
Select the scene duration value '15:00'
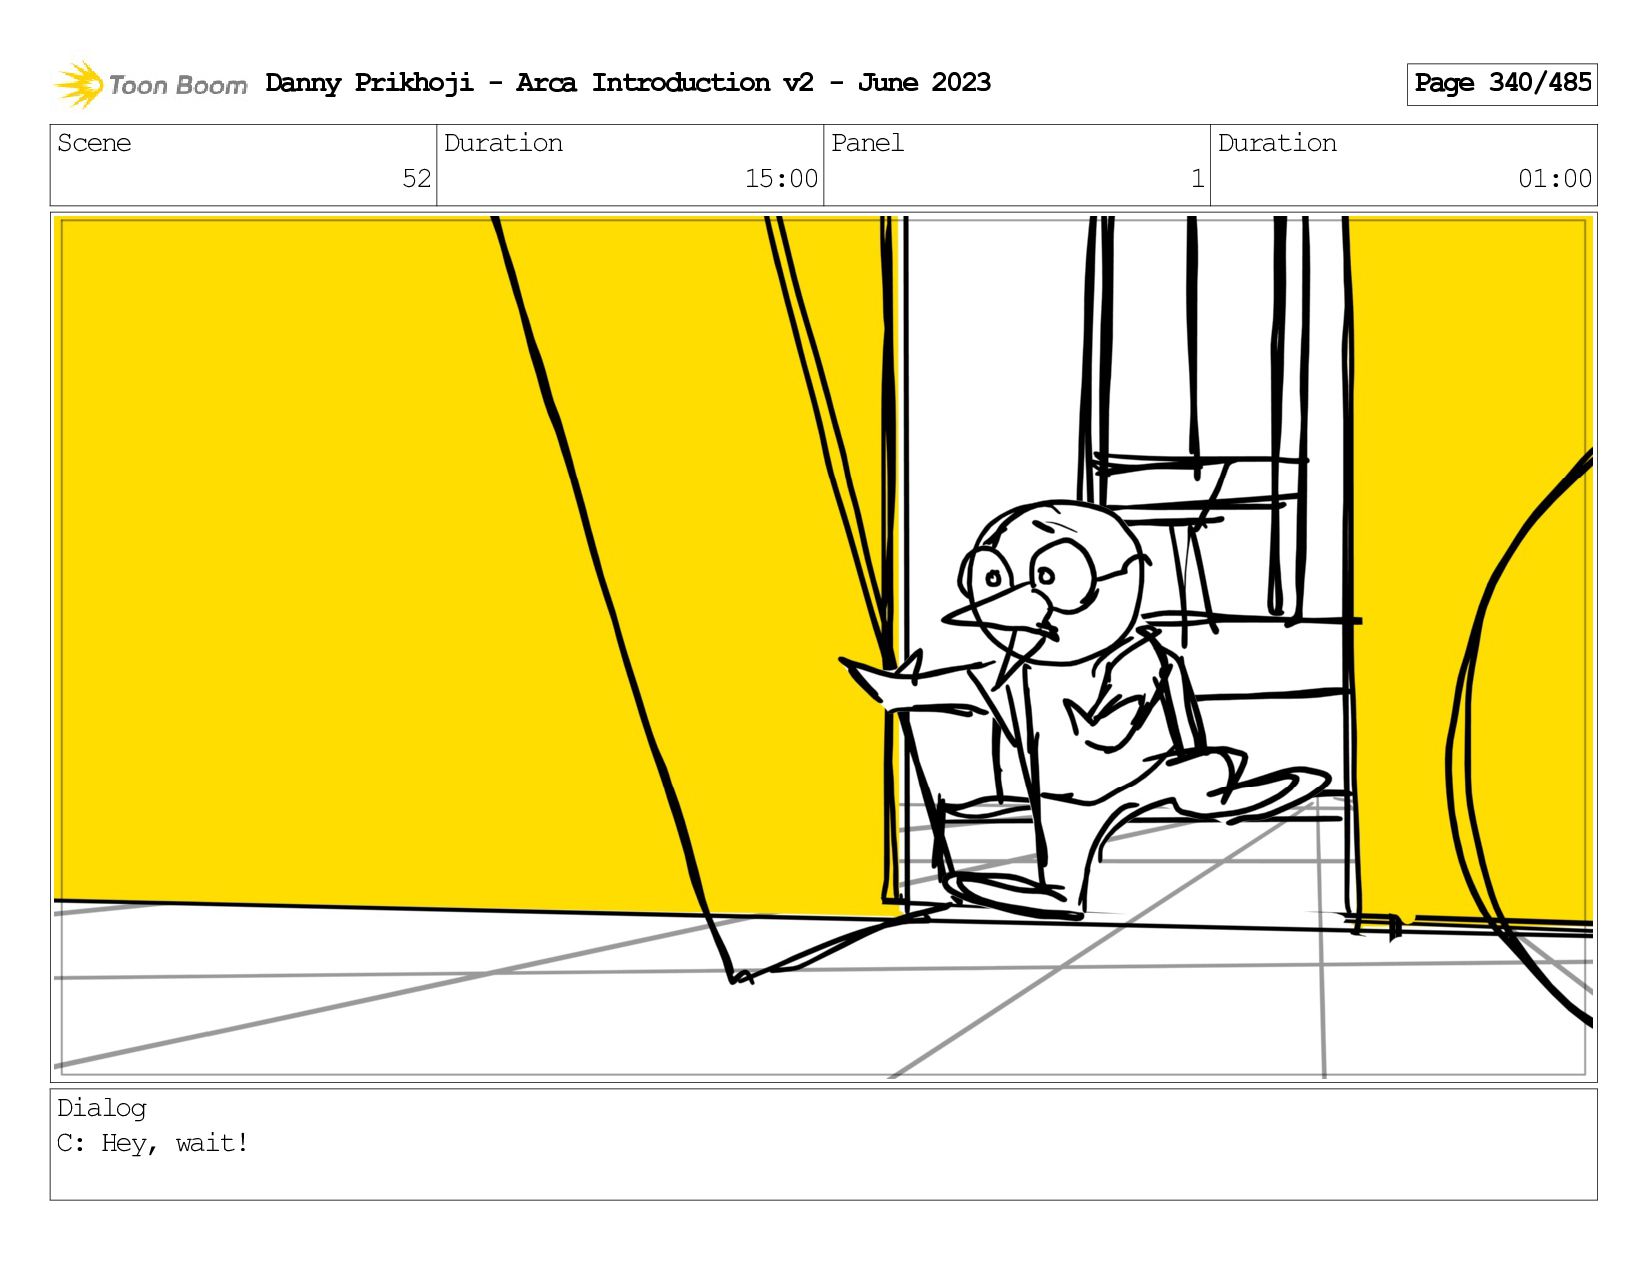pyautogui.click(x=781, y=178)
